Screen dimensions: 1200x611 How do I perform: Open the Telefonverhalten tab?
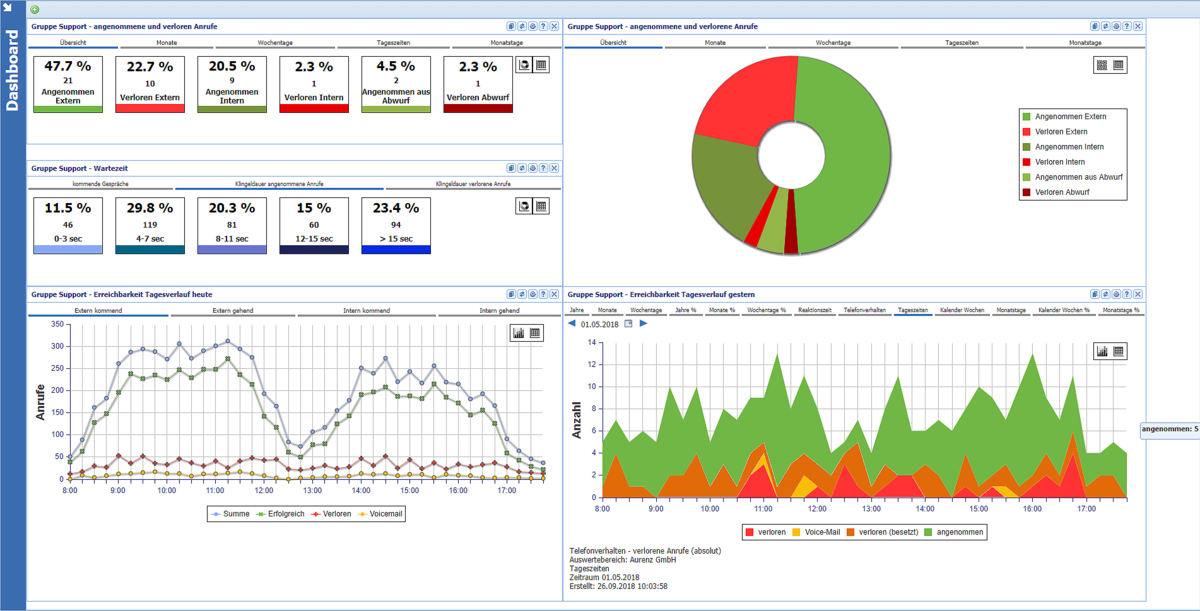(x=865, y=311)
